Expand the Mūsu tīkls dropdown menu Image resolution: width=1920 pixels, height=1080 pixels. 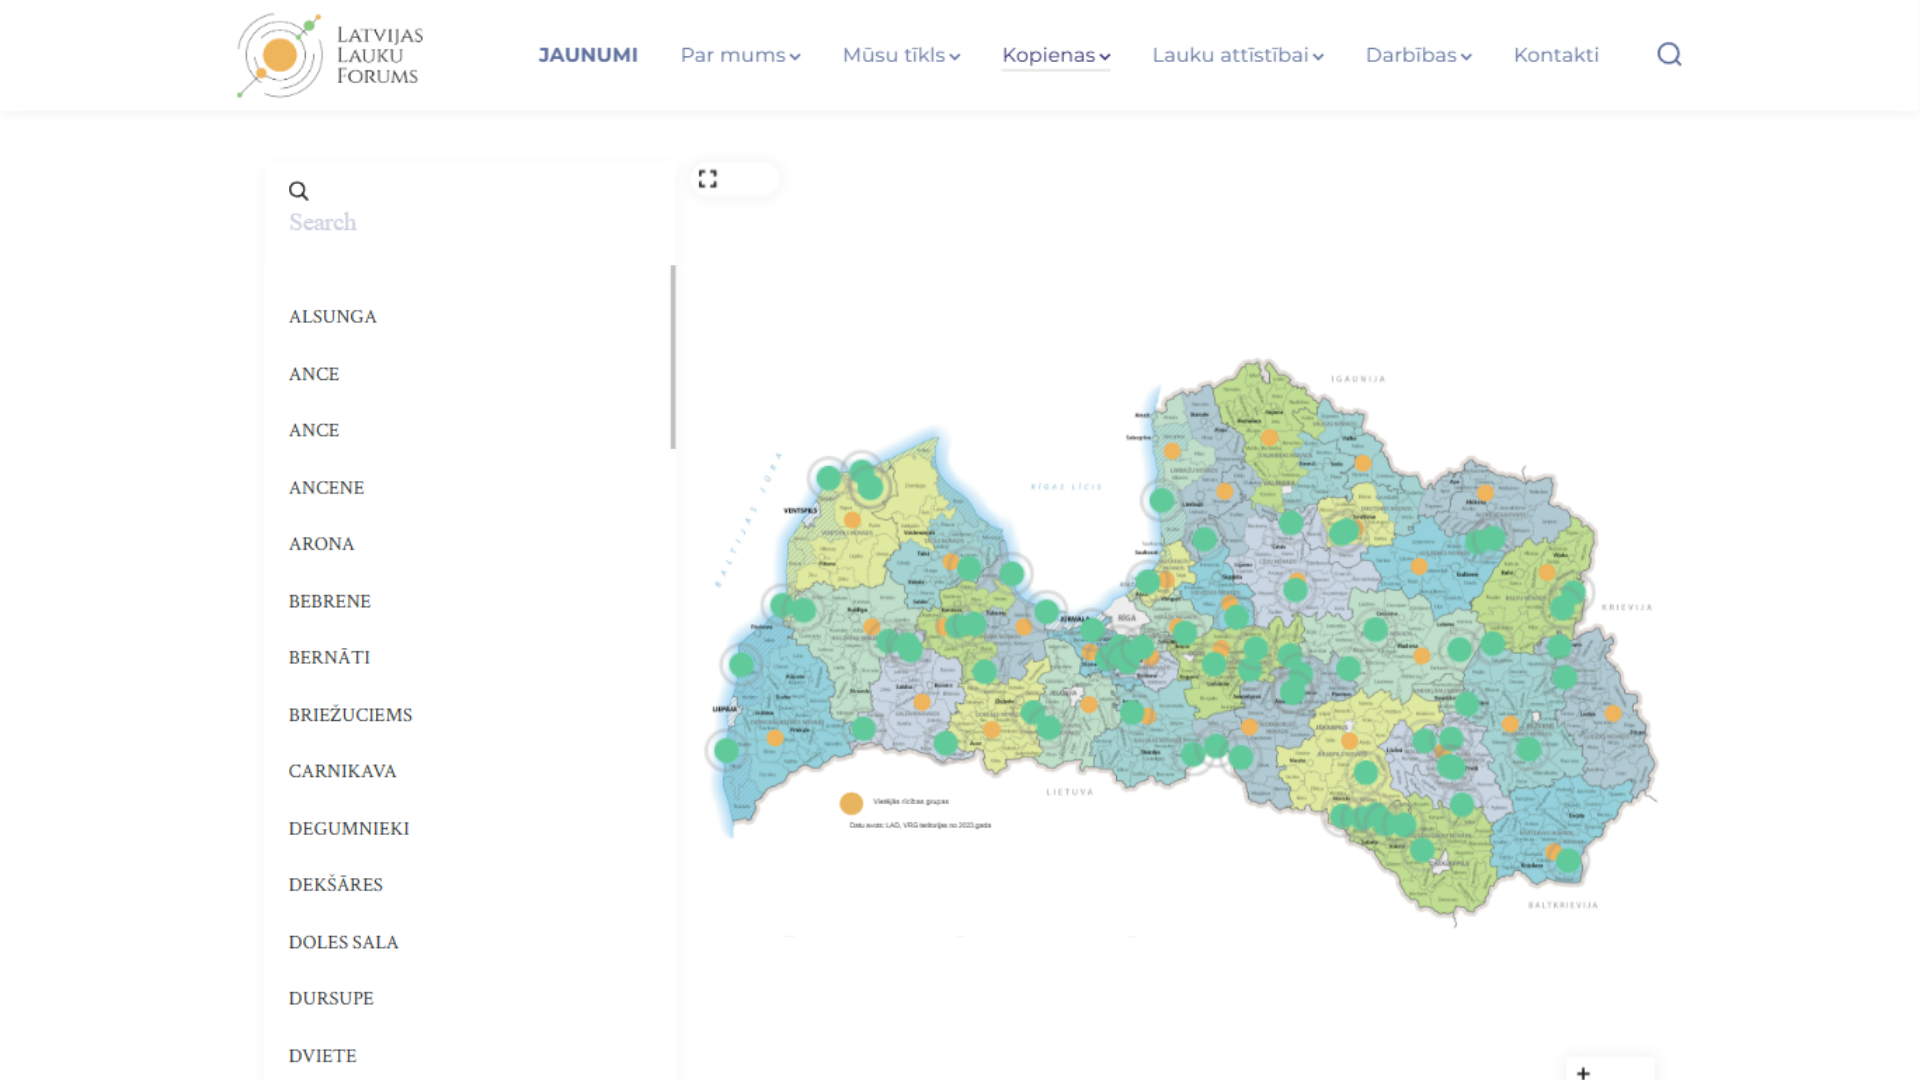(x=901, y=55)
